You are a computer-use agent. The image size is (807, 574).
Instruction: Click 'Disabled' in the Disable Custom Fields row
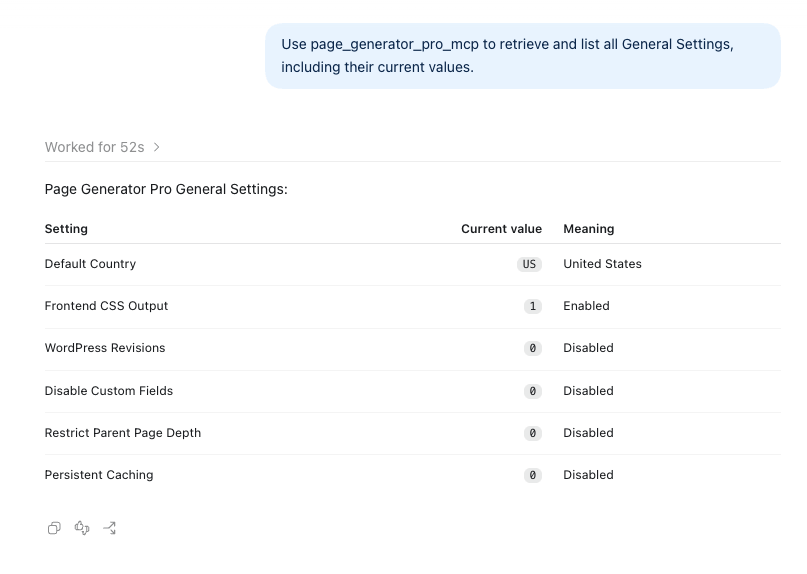[588, 391]
